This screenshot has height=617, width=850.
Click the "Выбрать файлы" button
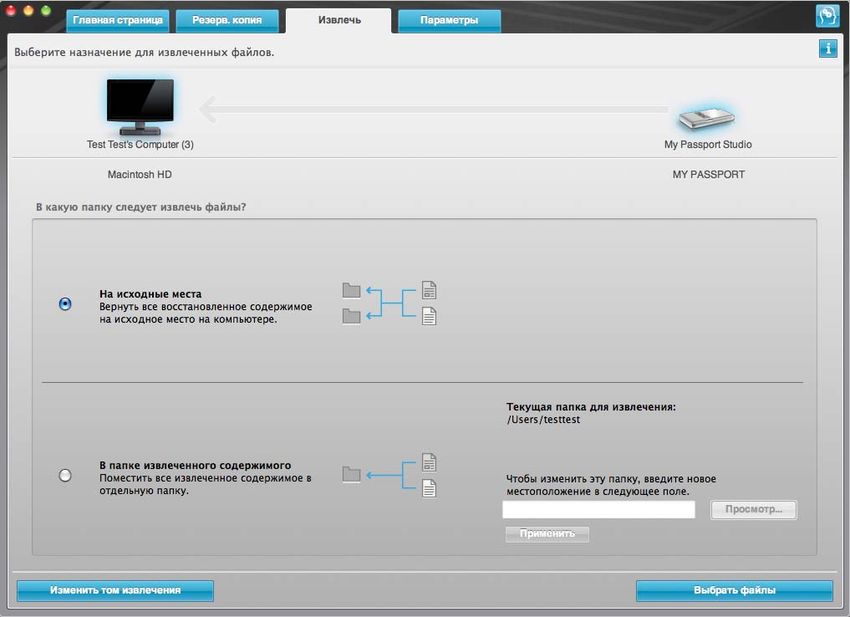[x=734, y=590]
